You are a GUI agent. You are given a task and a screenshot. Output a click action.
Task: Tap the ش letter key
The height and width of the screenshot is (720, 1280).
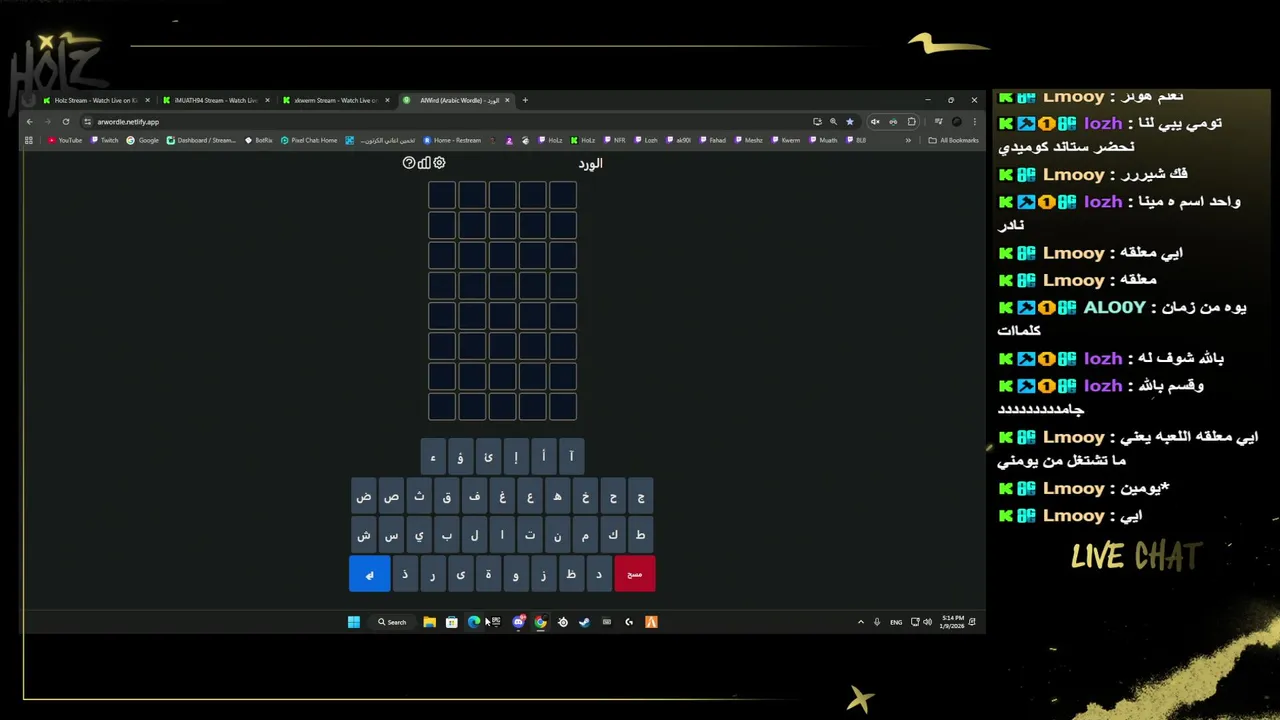pyautogui.click(x=364, y=535)
